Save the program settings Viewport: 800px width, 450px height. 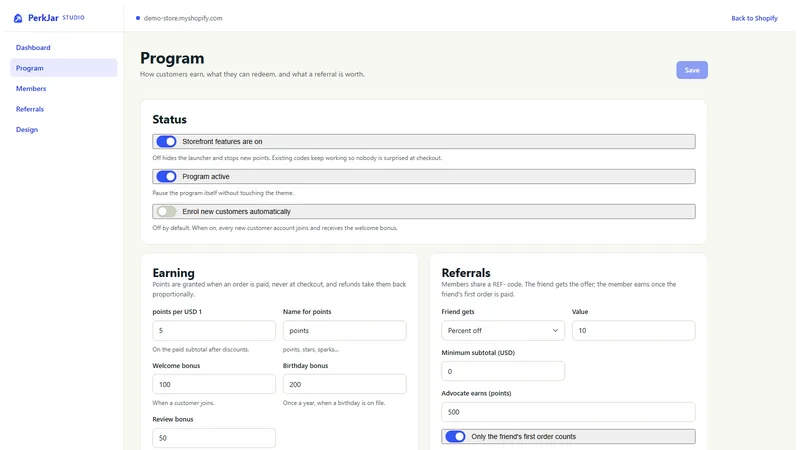coord(692,70)
